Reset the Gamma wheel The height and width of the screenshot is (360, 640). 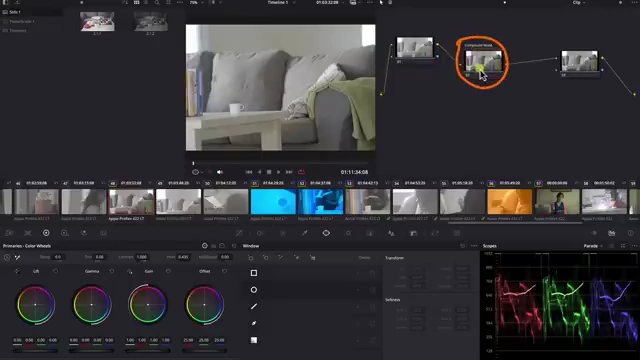pyautogui.click(x=112, y=271)
